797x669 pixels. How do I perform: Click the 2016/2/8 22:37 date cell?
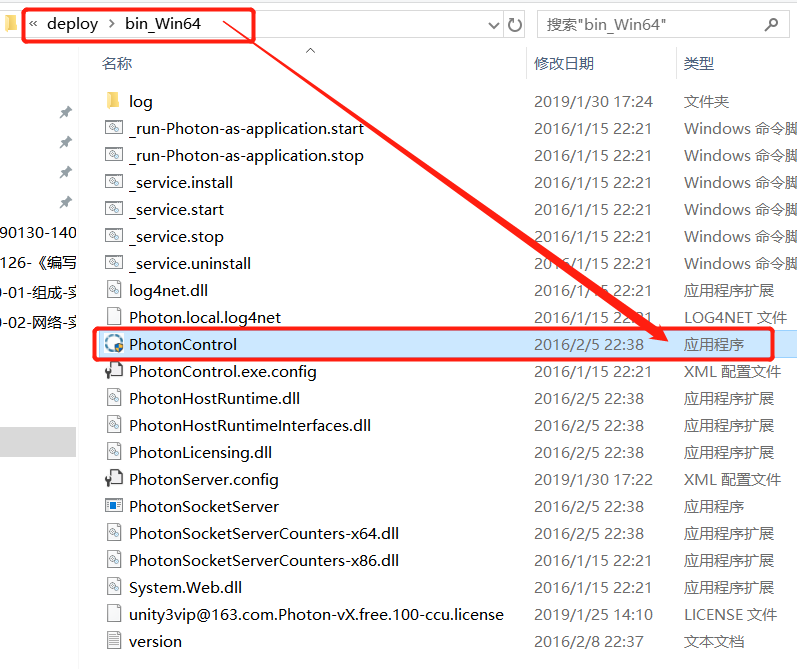tap(589, 642)
